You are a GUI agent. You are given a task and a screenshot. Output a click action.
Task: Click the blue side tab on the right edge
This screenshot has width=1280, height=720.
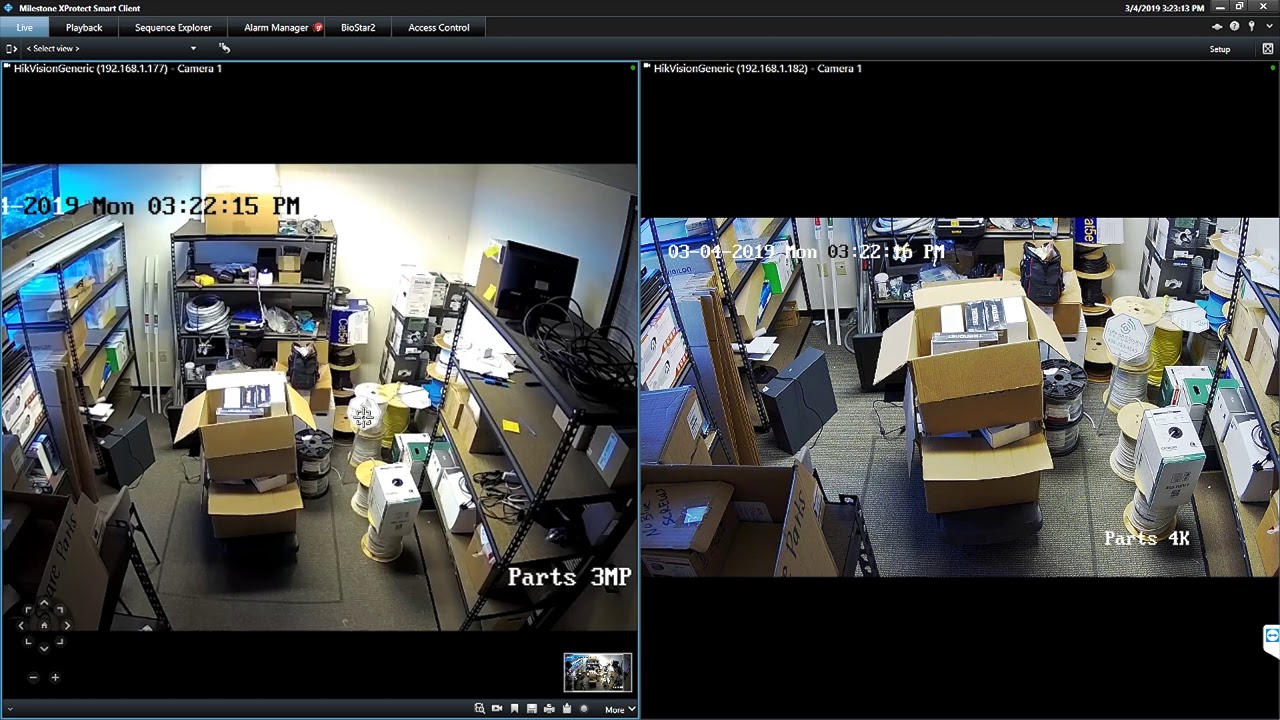pyautogui.click(x=1272, y=640)
